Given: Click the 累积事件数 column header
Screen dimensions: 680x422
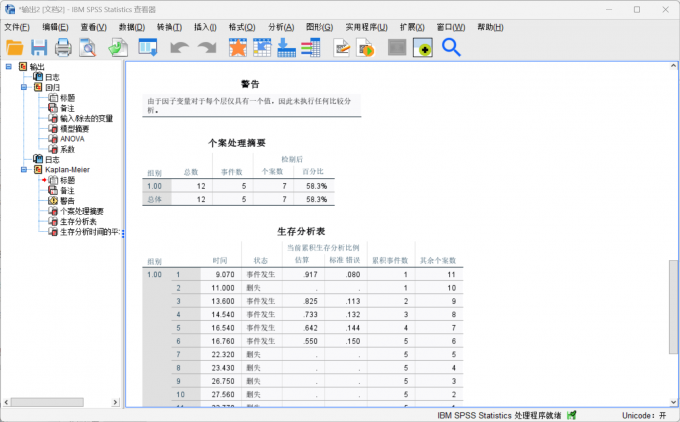Looking at the screenshot, I should 390,261.
